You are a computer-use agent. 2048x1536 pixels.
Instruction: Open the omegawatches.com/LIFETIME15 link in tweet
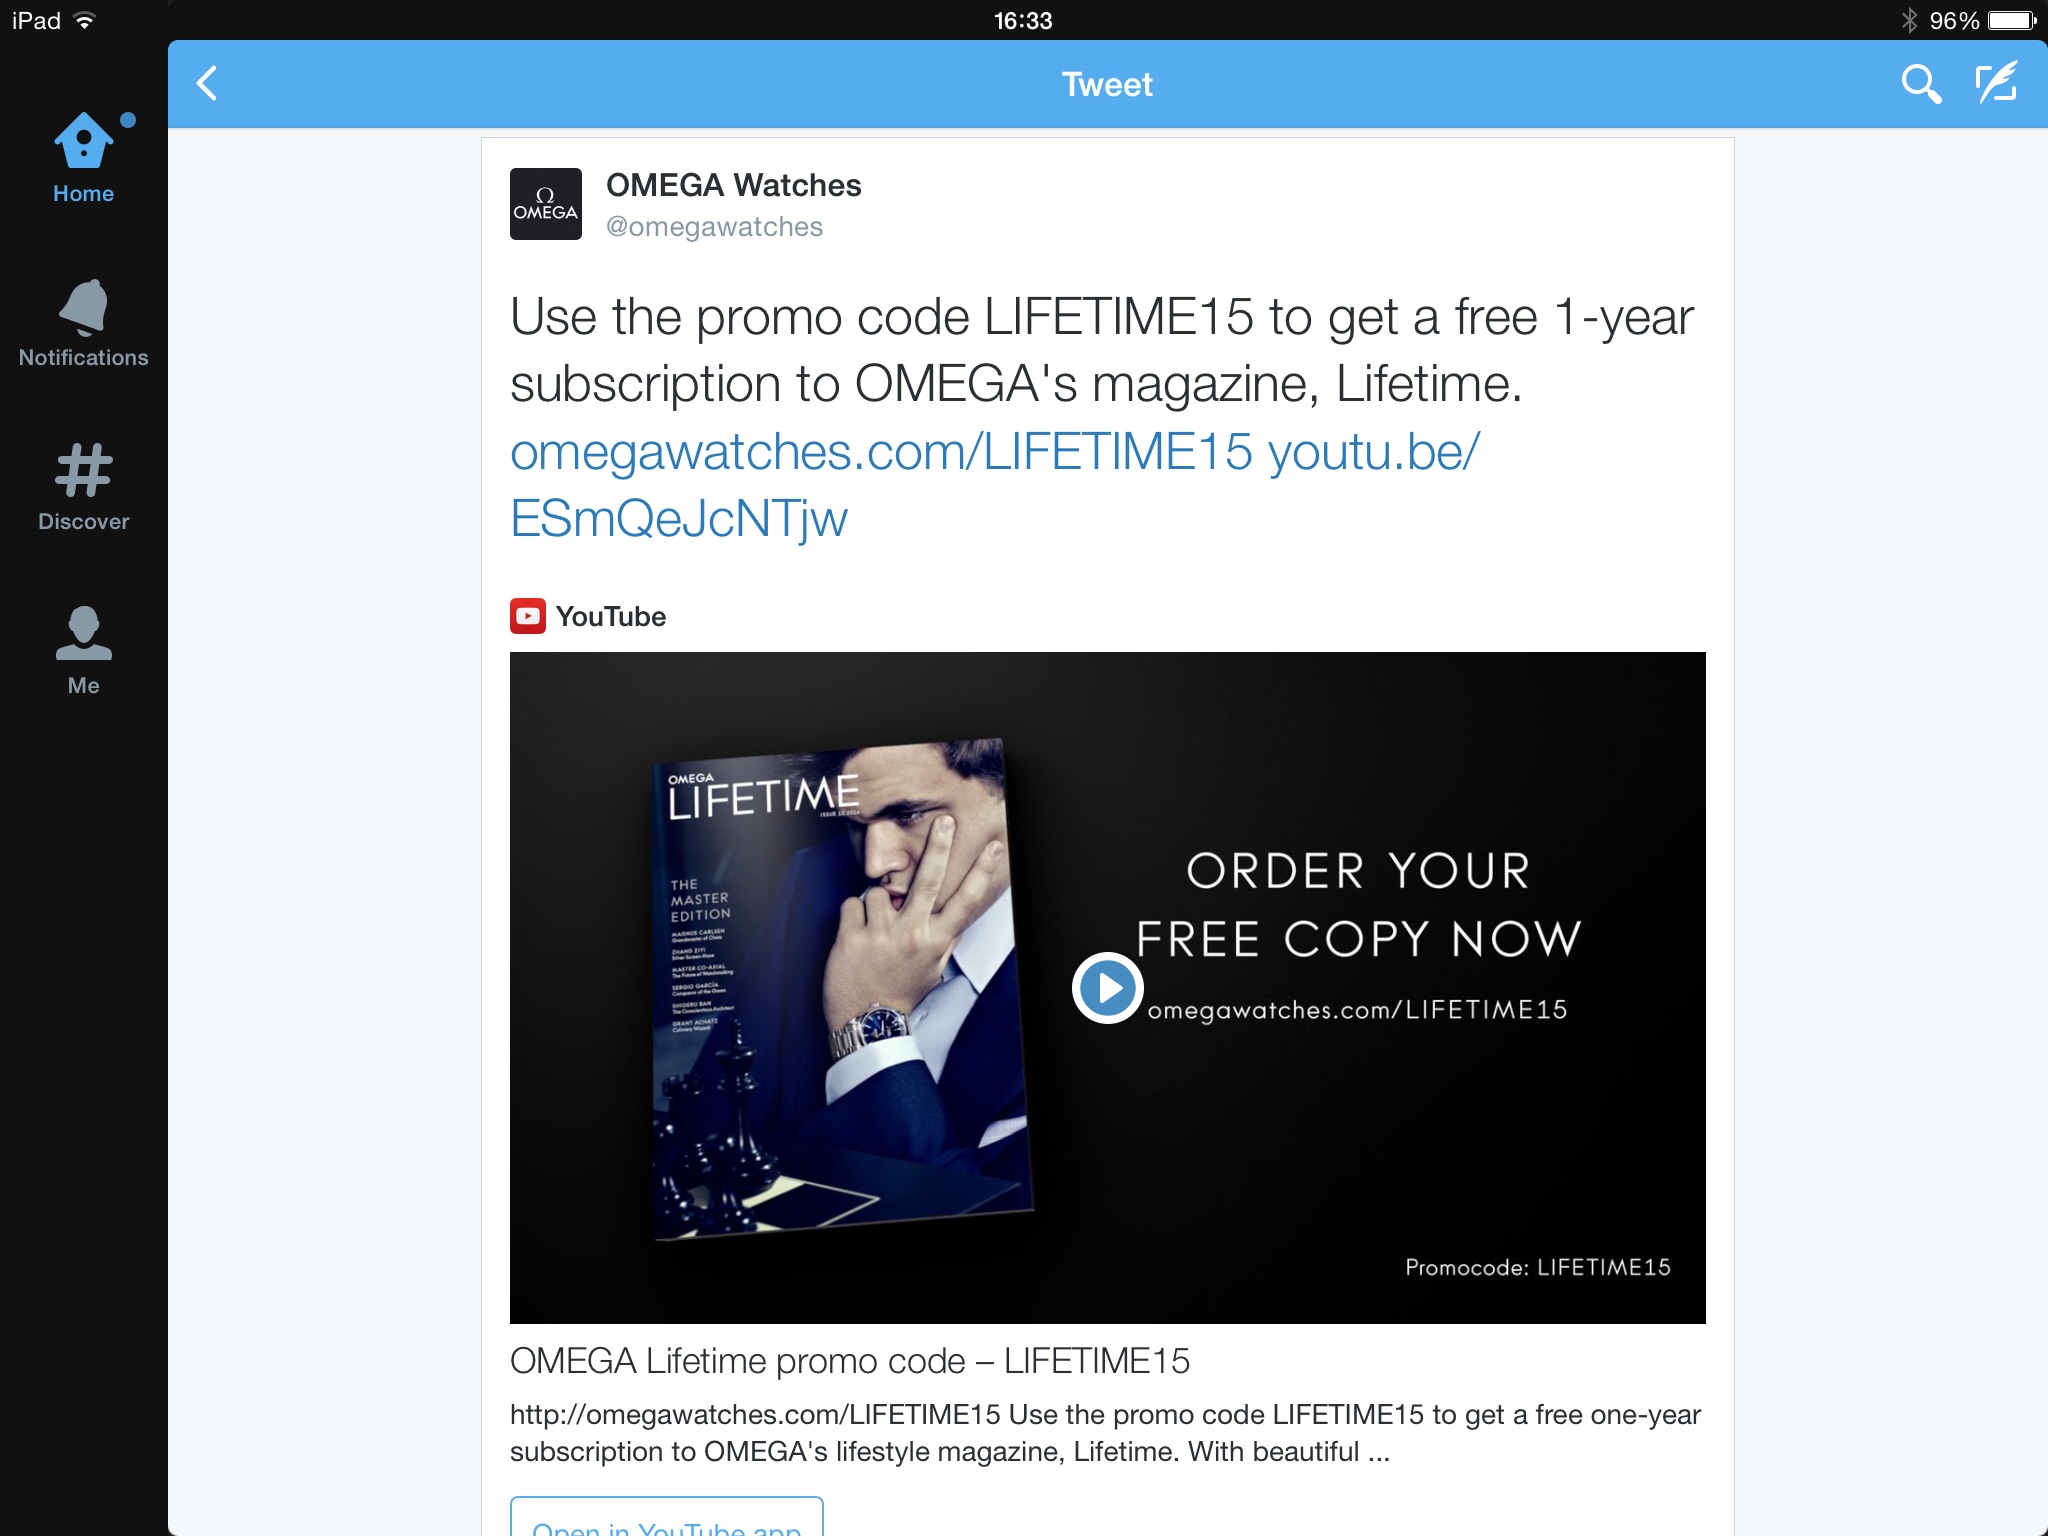(x=881, y=452)
